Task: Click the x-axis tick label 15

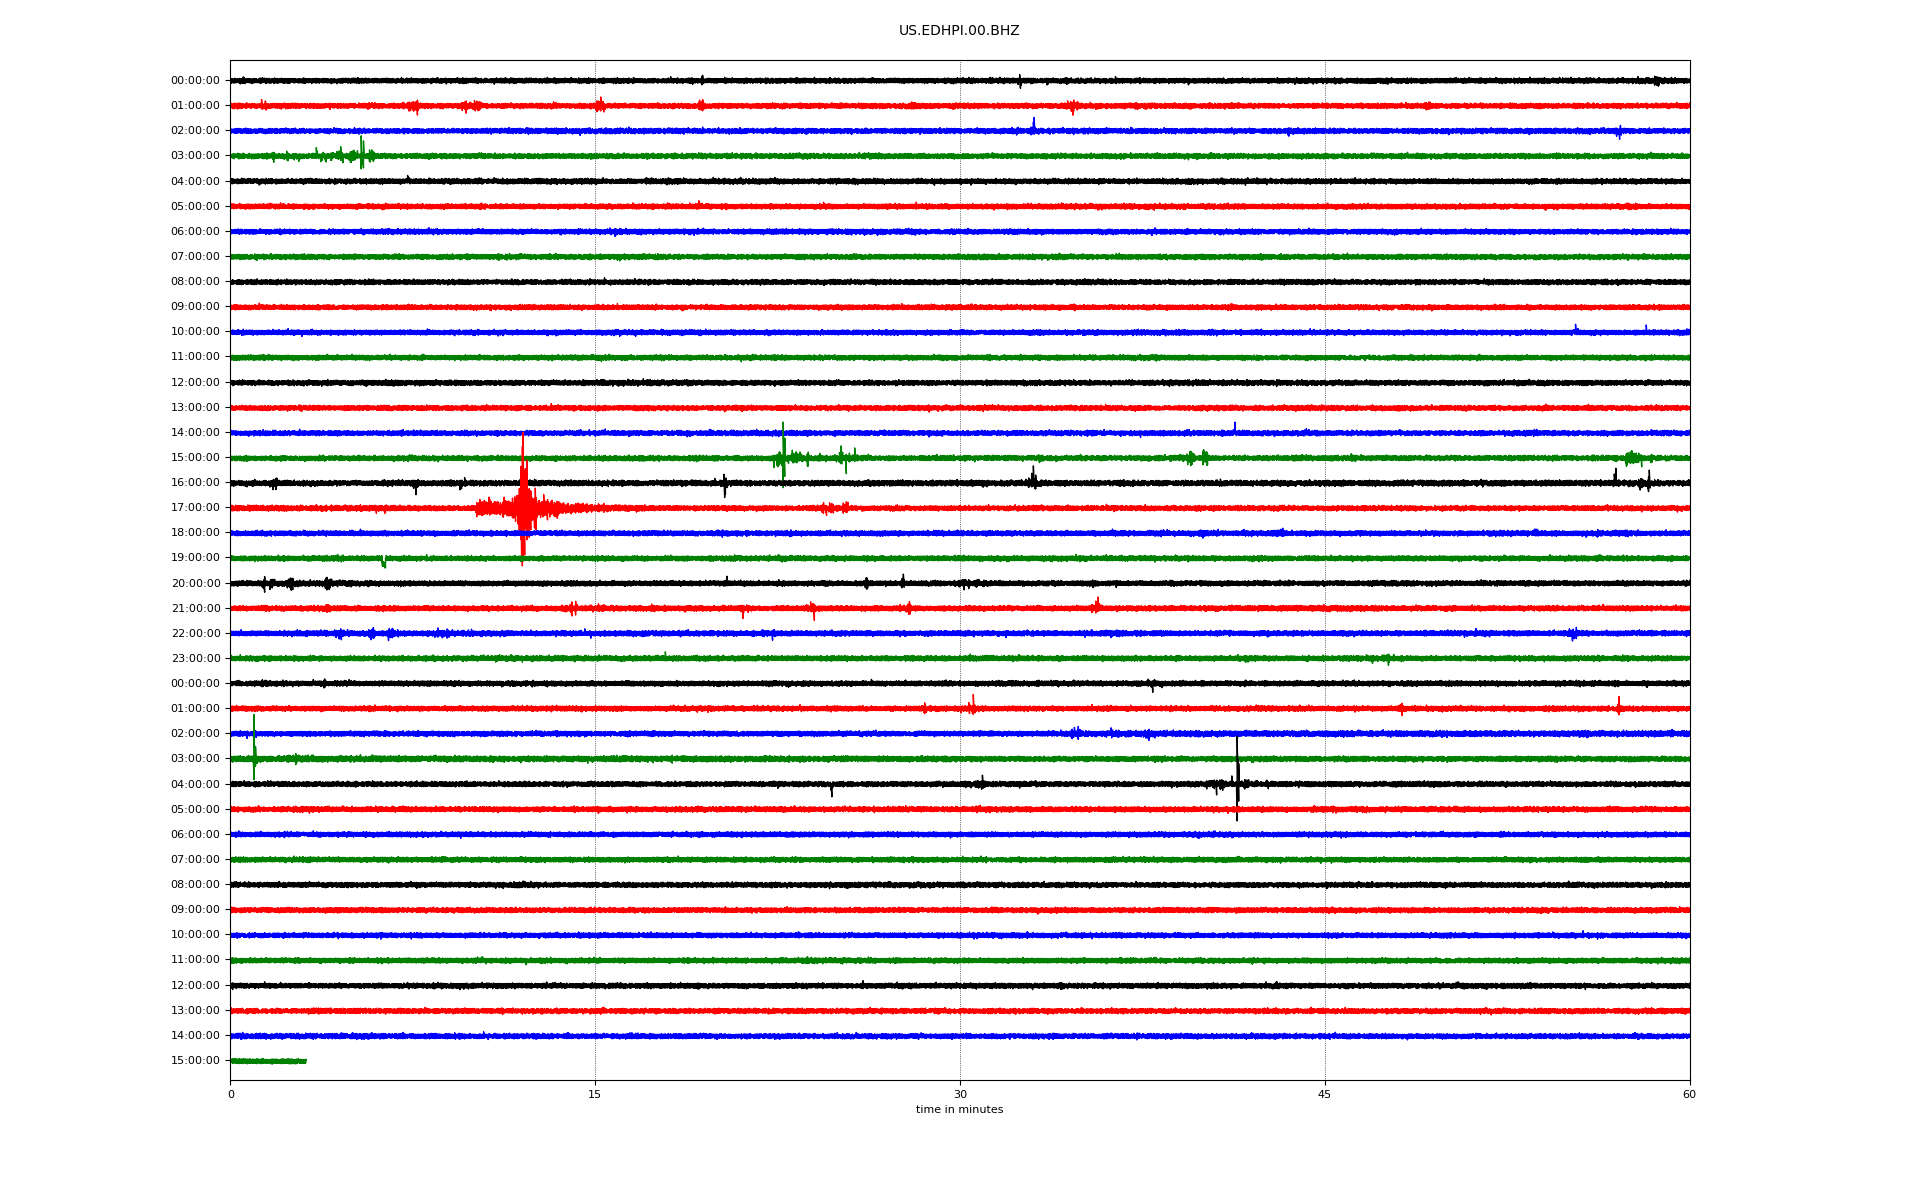Action: coord(595,1094)
